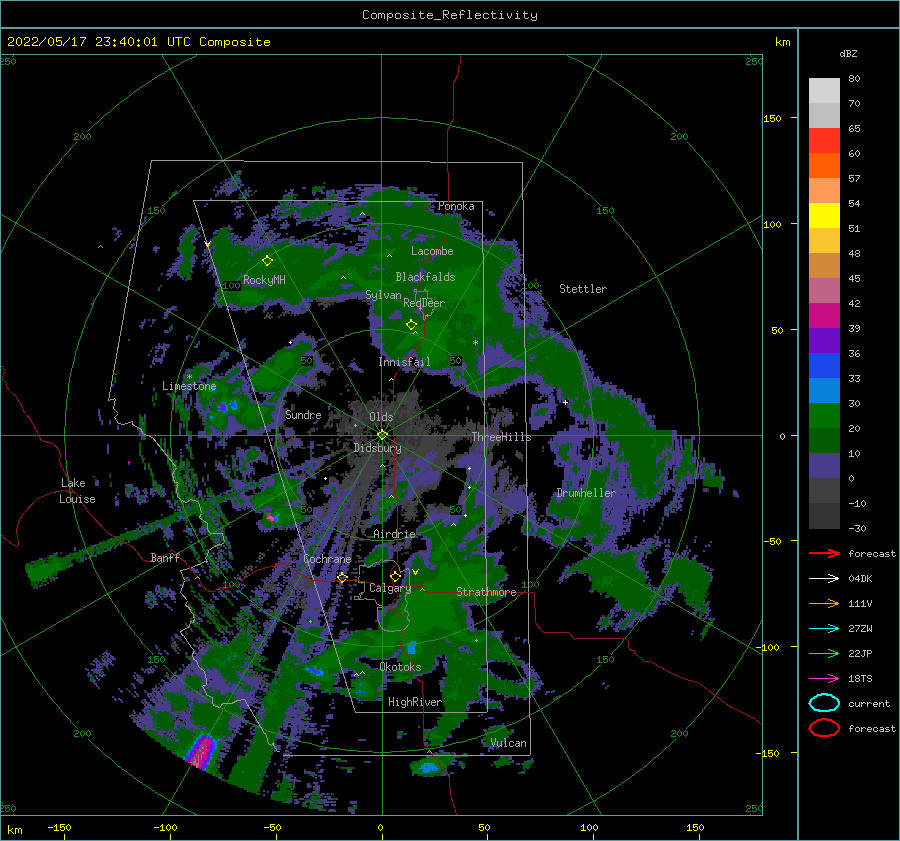Click the Innisfail city label
This screenshot has width=900, height=841.
pyautogui.click(x=404, y=362)
